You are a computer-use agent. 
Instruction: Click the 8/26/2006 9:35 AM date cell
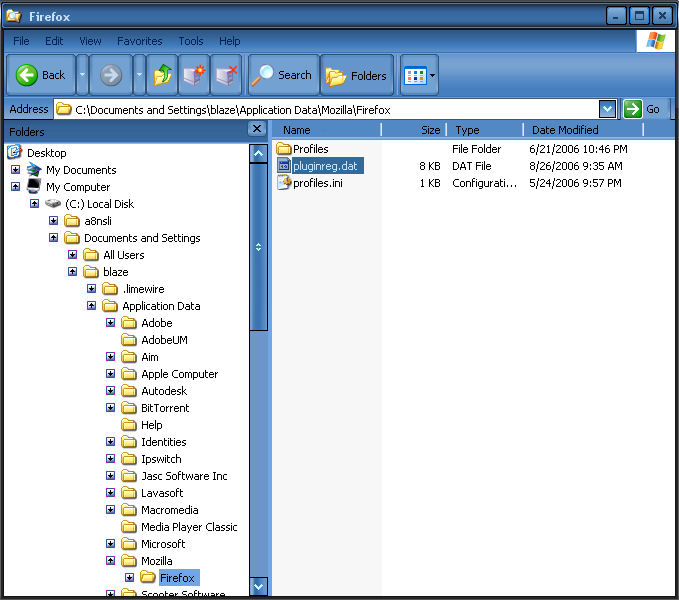(x=576, y=166)
